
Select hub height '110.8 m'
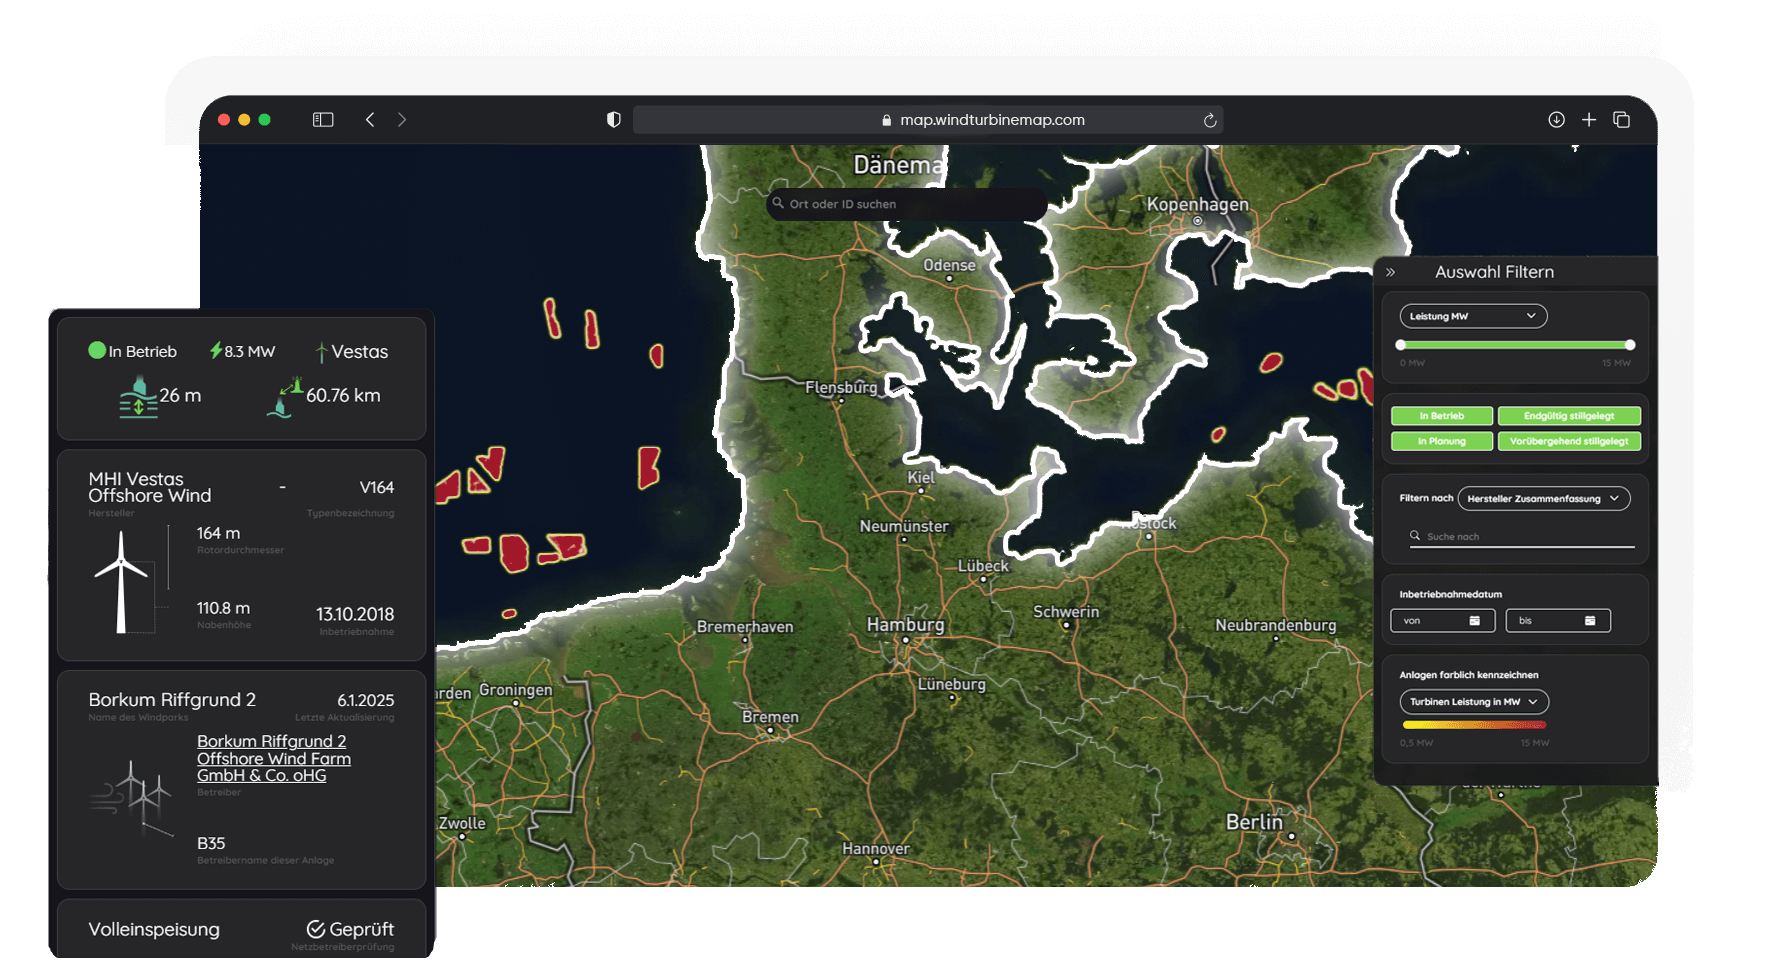pyautogui.click(x=223, y=608)
